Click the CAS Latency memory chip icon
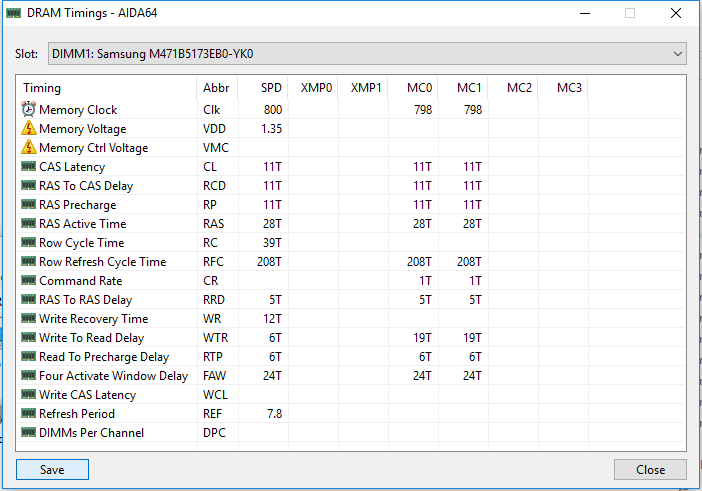The width and height of the screenshot is (702, 491). pyautogui.click(x=28, y=167)
